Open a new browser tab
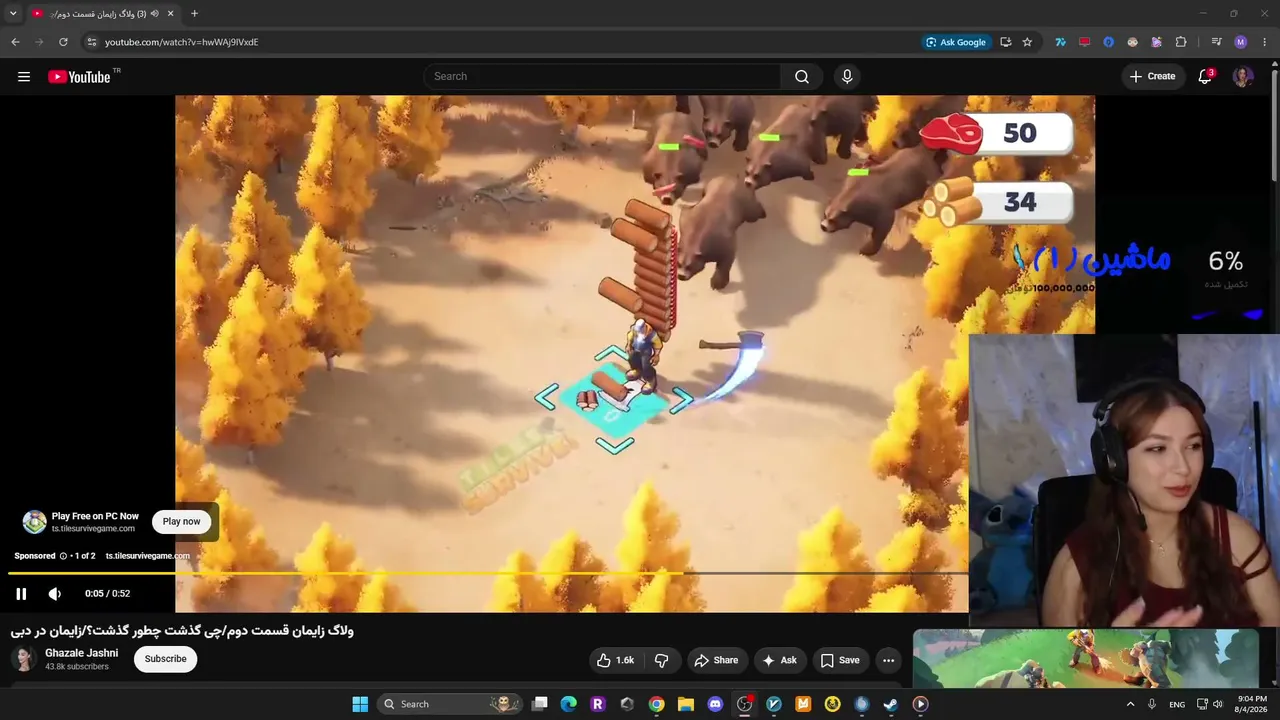This screenshot has width=1280, height=720. 194,14
